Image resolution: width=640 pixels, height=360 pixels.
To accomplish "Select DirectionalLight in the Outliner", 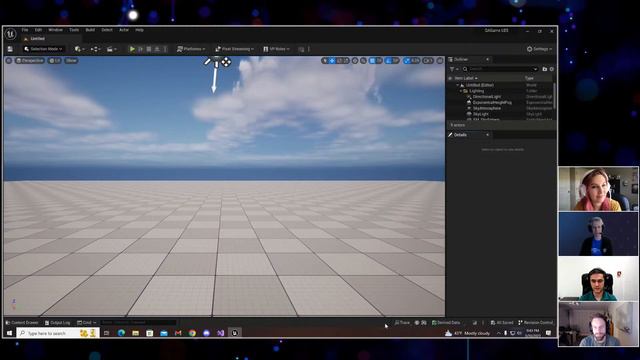I will tap(487, 97).
